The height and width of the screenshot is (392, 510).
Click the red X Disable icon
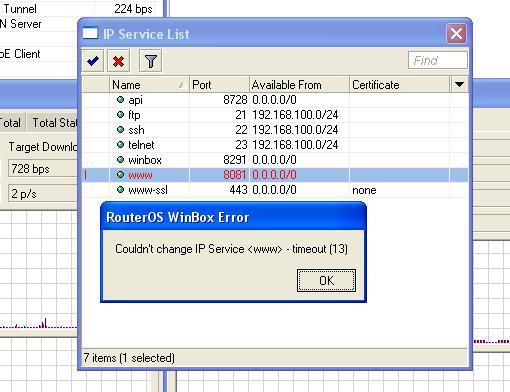(118, 61)
